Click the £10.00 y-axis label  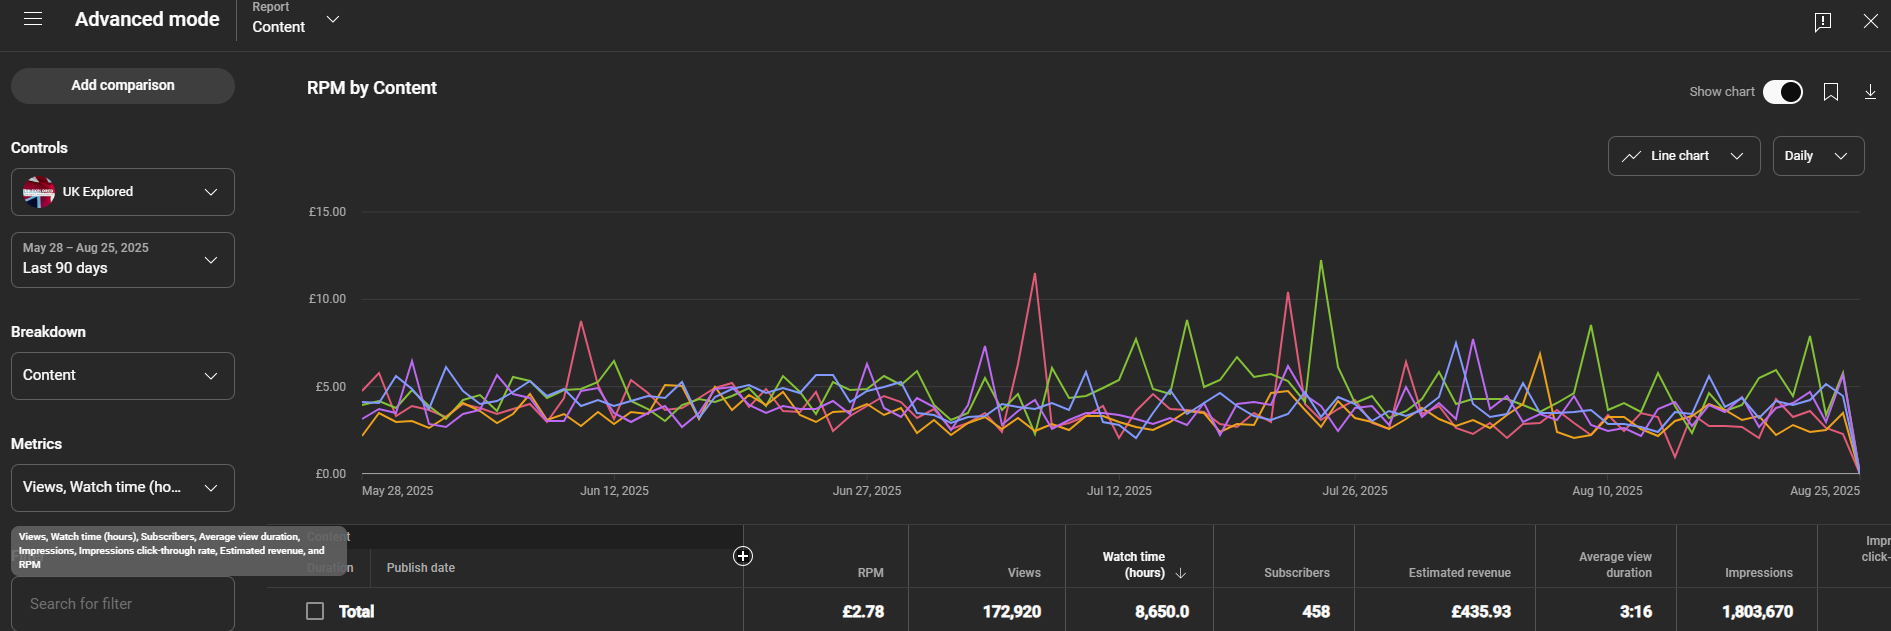point(327,299)
